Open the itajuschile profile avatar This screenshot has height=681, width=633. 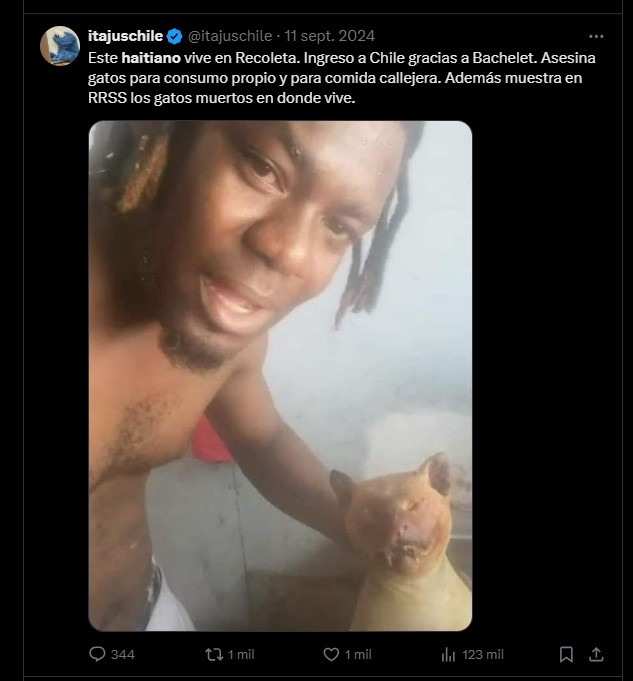pyautogui.click(x=60, y=46)
